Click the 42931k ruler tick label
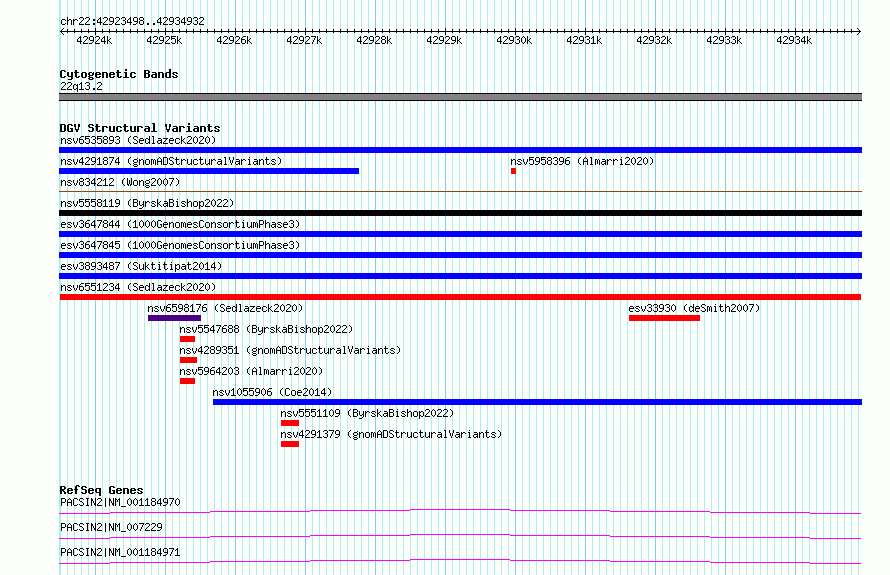This screenshot has width=890, height=575. click(x=584, y=40)
